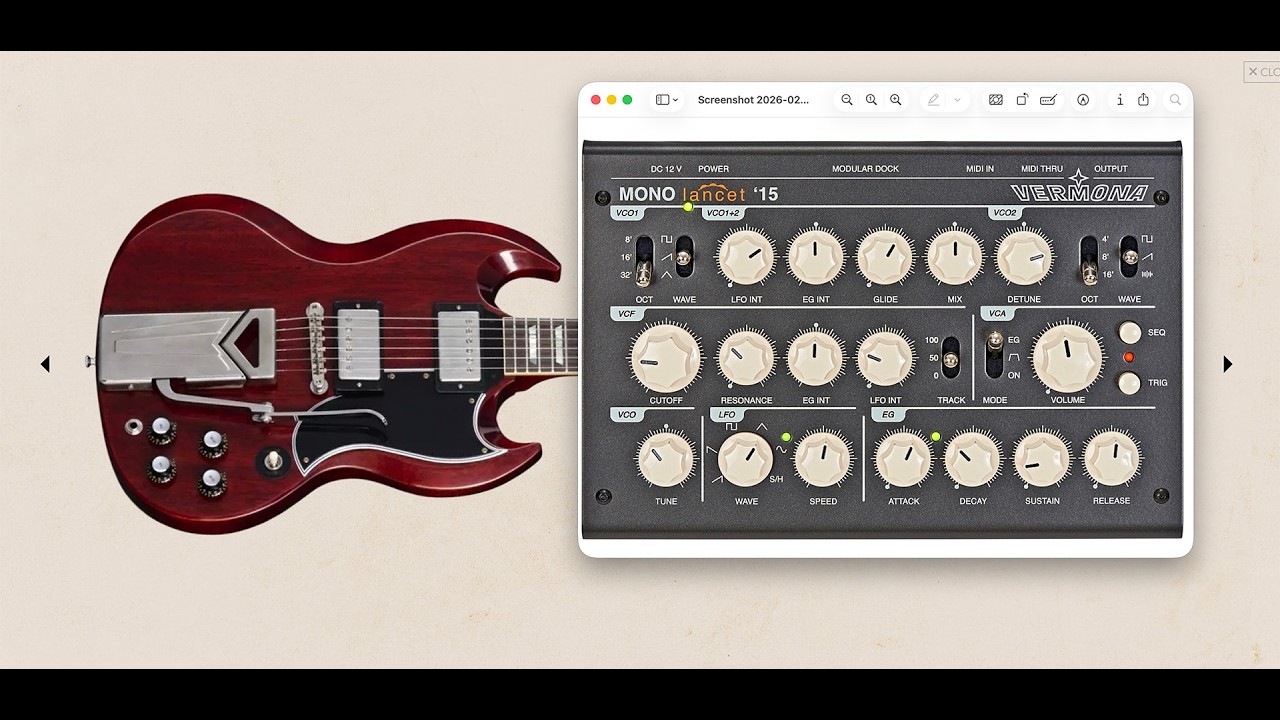Expand the highlight pen options arrow
Image resolution: width=1280 pixels, height=720 pixels.
click(957, 100)
